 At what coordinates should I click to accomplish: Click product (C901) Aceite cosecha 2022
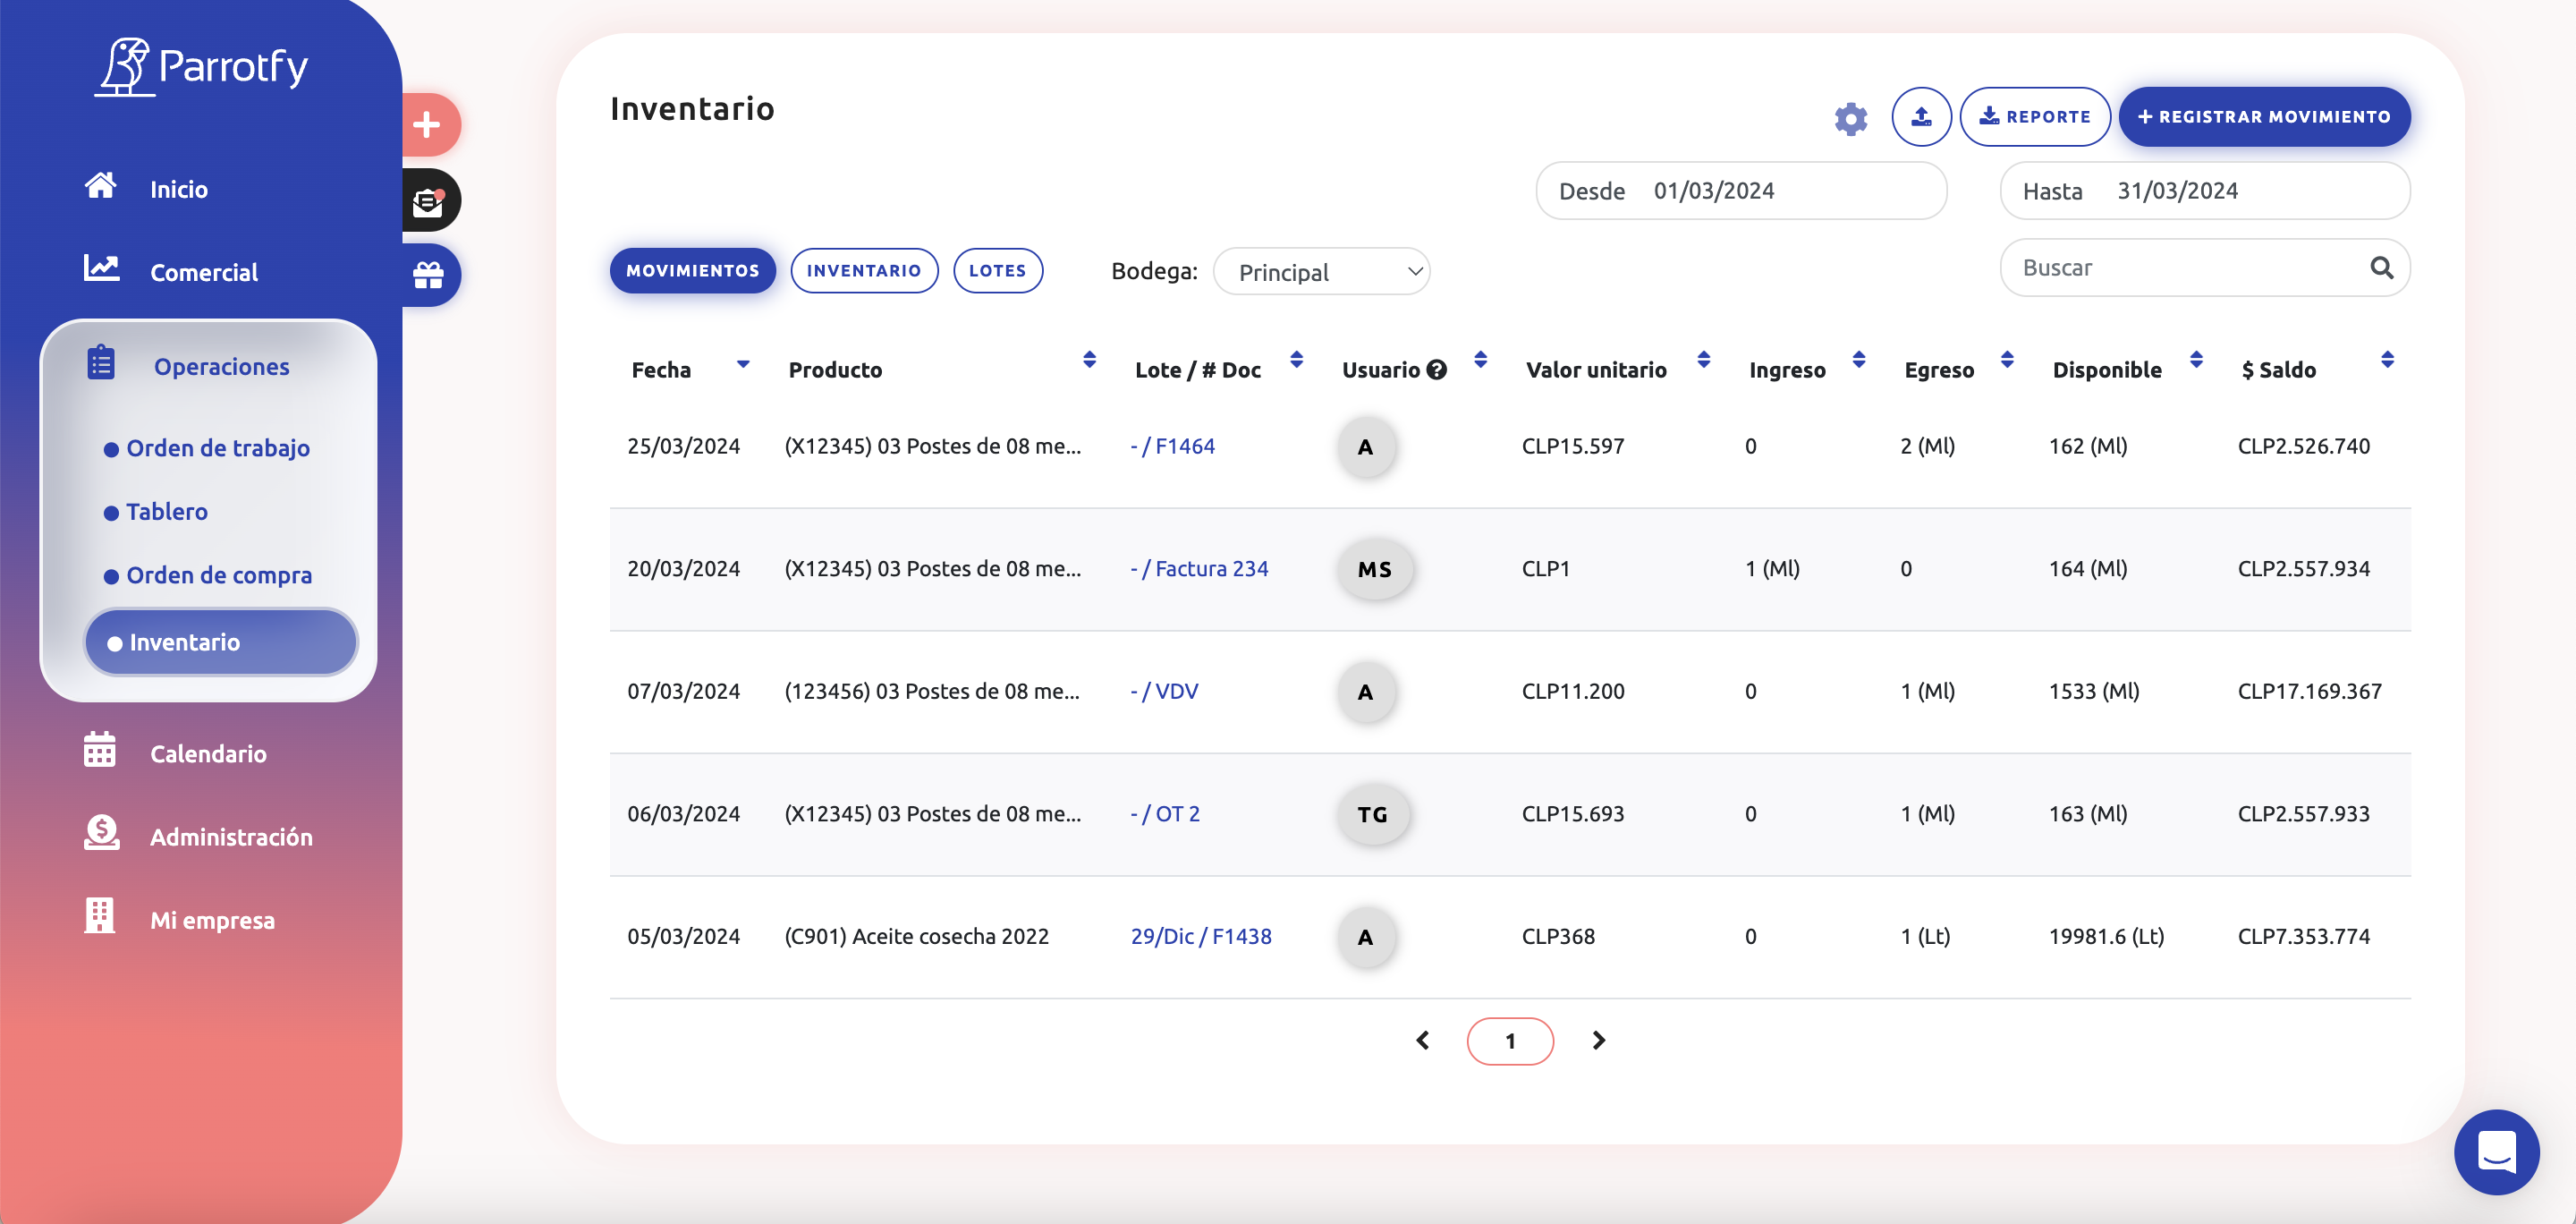(916, 937)
